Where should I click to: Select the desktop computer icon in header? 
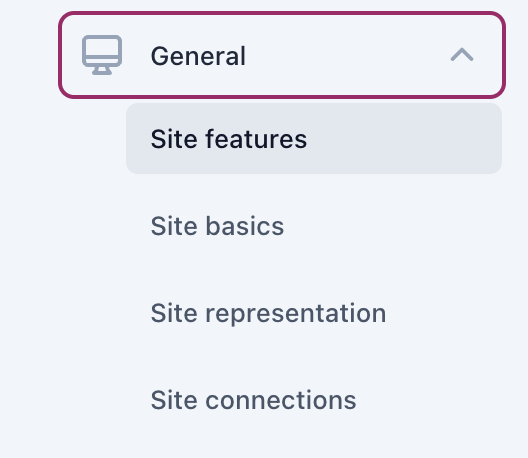102,55
